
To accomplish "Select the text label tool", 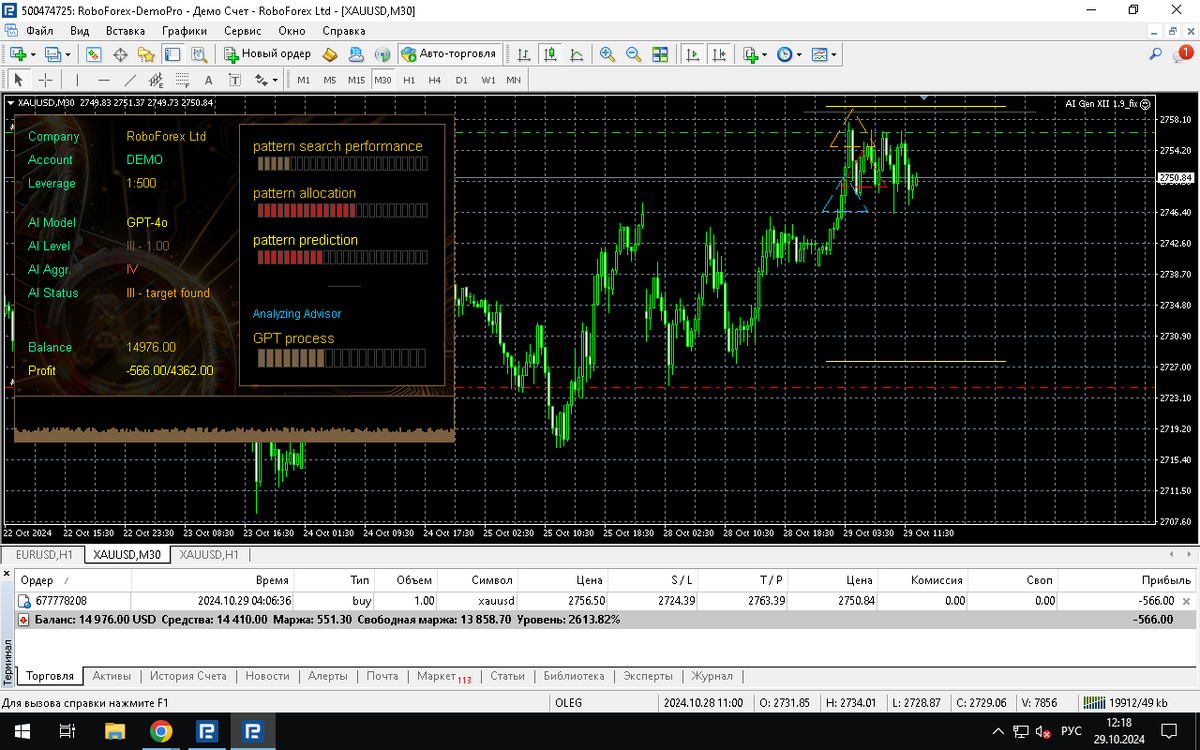I will [208, 80].
